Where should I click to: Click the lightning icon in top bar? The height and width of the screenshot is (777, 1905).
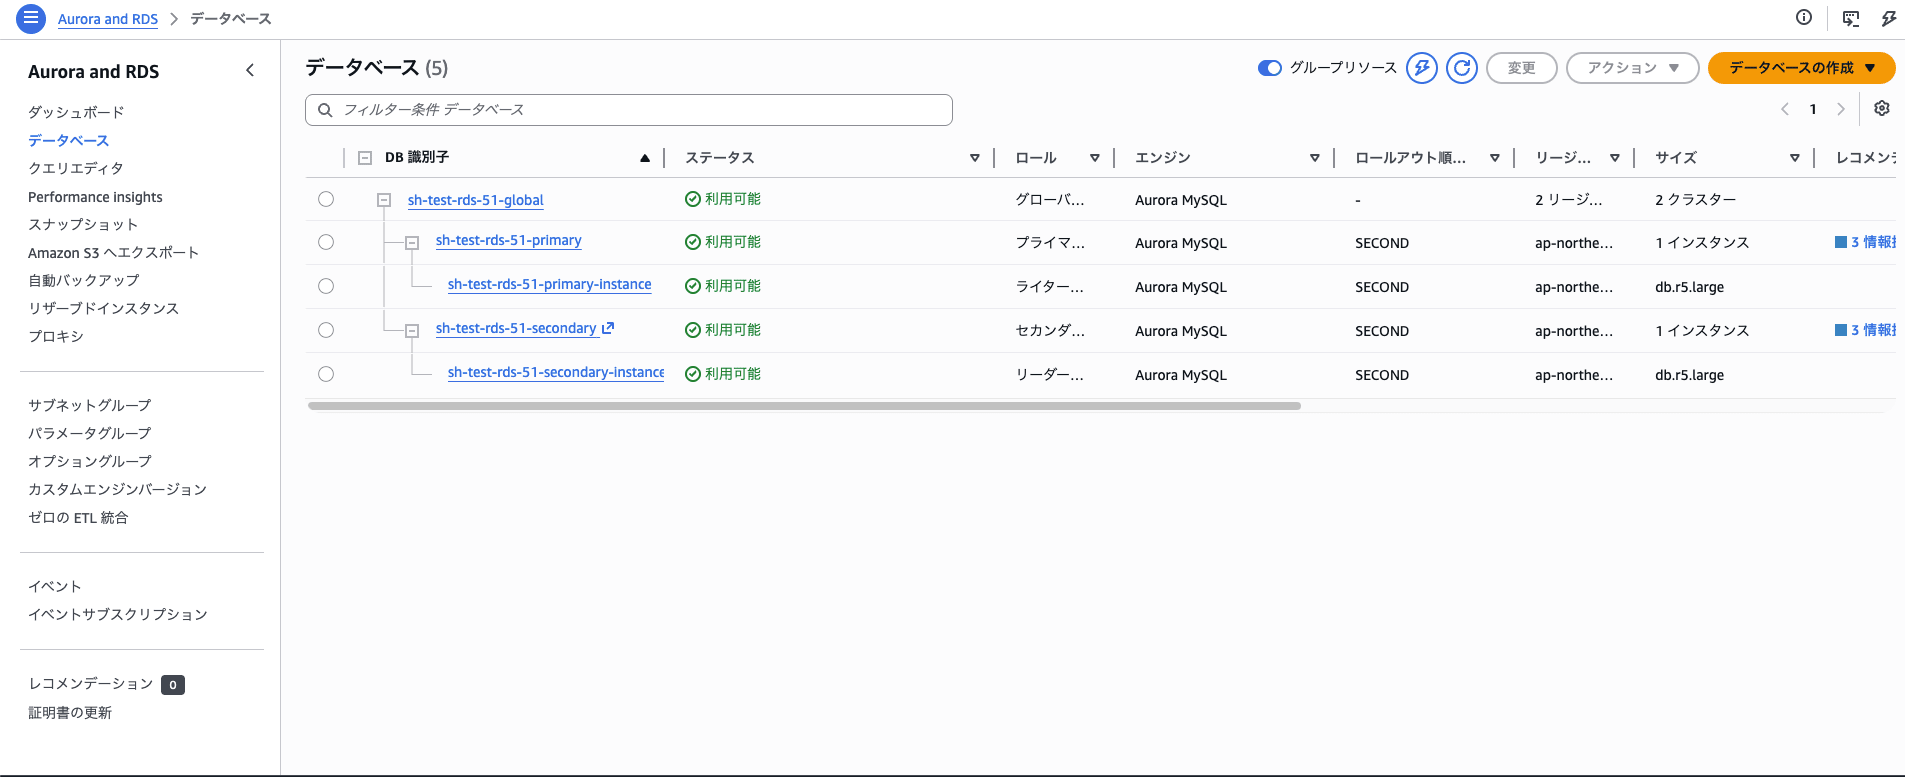click(1889, 18)
